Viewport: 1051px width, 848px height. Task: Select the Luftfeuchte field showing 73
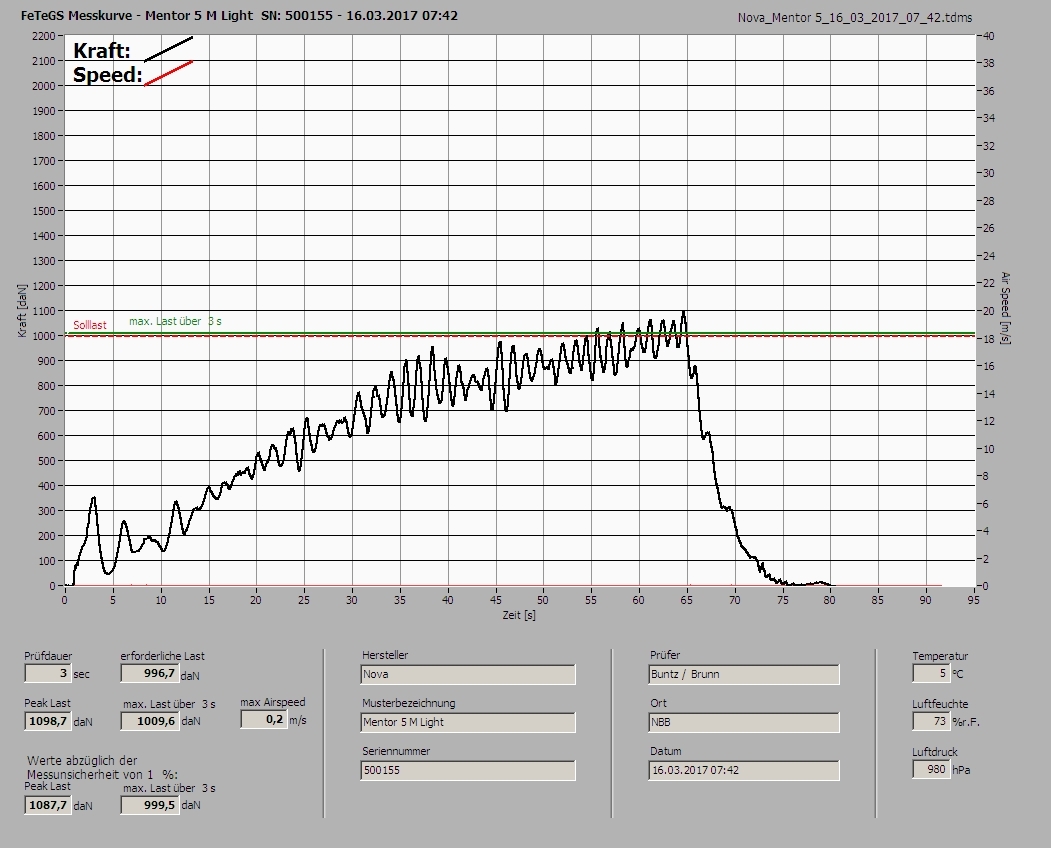[931, 721]
